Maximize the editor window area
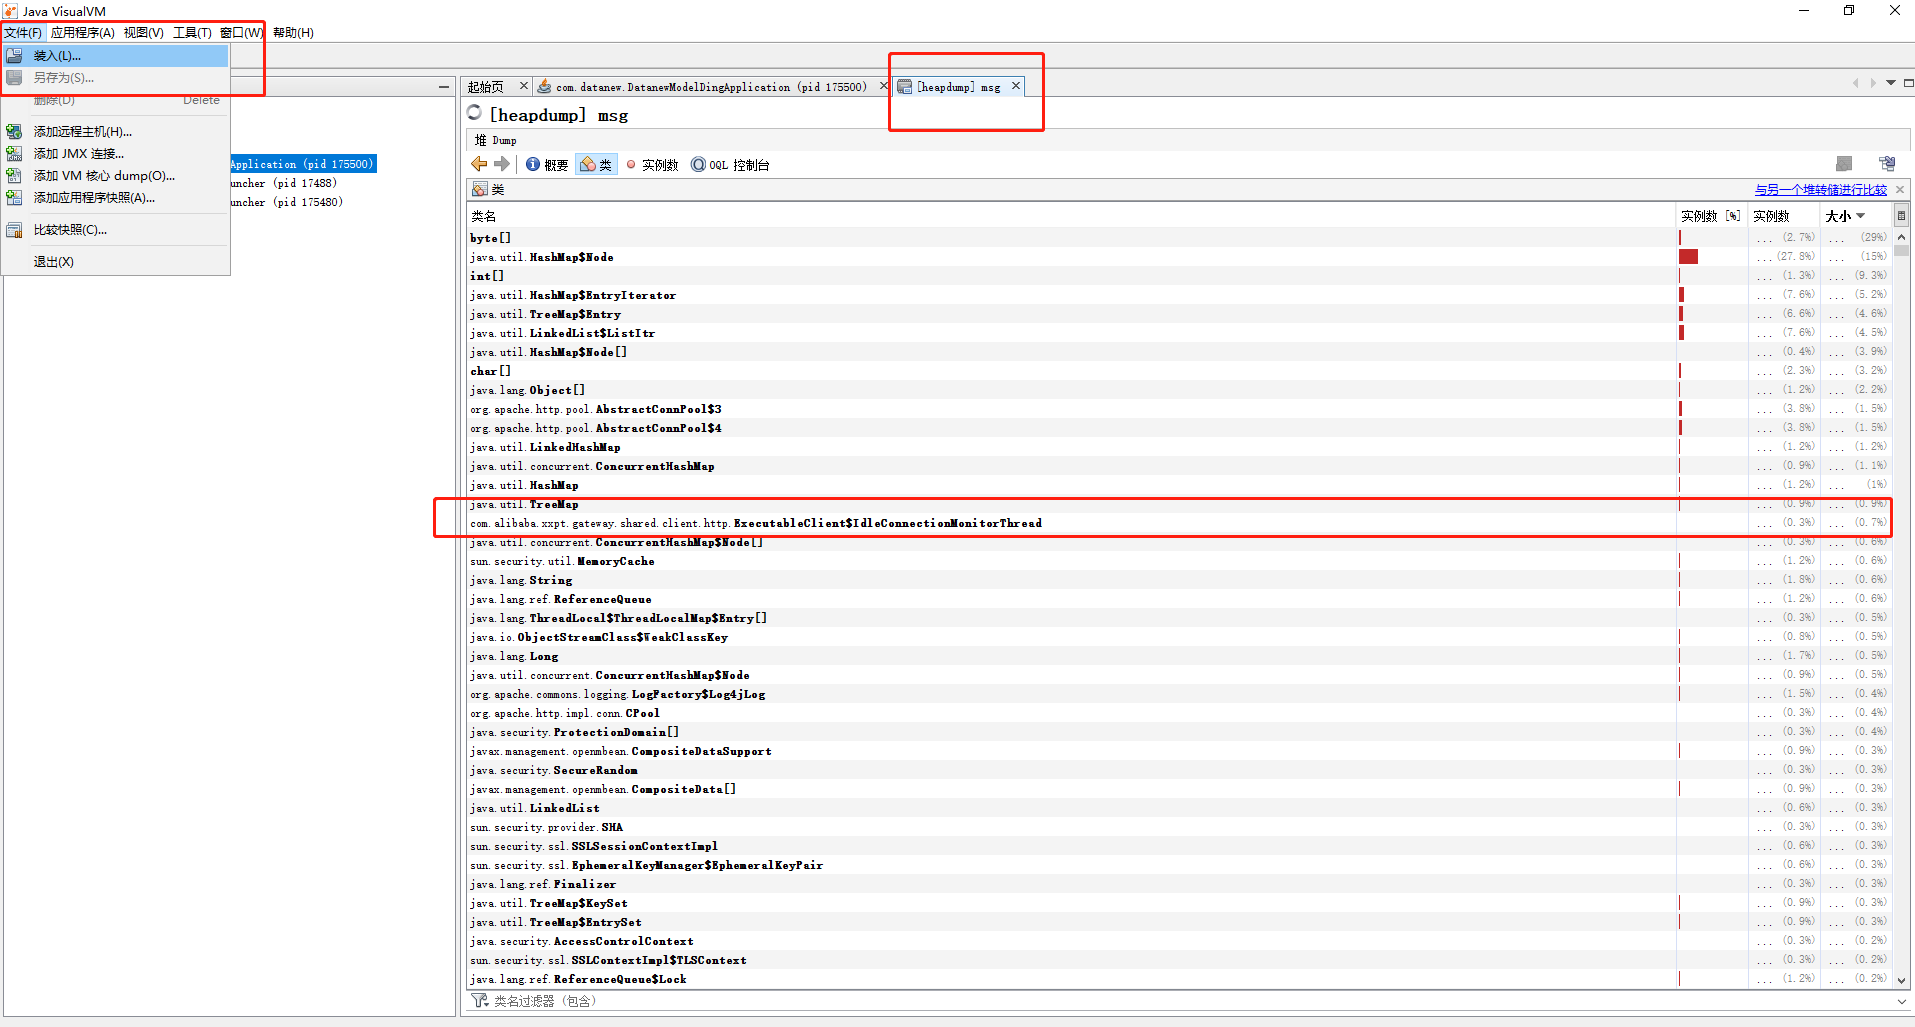Image resolution: width=1915 pixels, height=1027 pixels. [x=1909, y=83]
